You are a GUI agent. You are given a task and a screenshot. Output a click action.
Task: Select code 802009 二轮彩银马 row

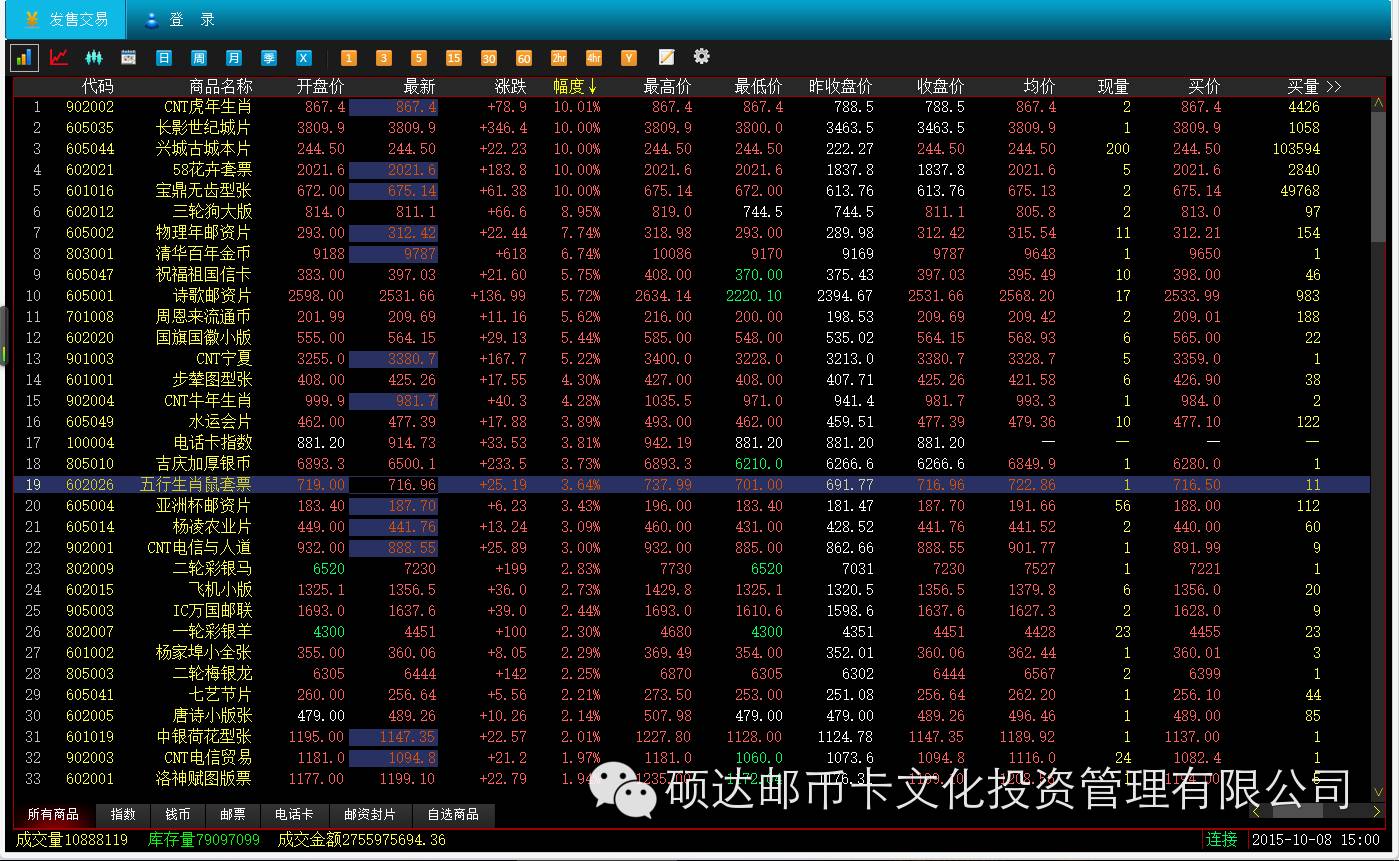690,569
